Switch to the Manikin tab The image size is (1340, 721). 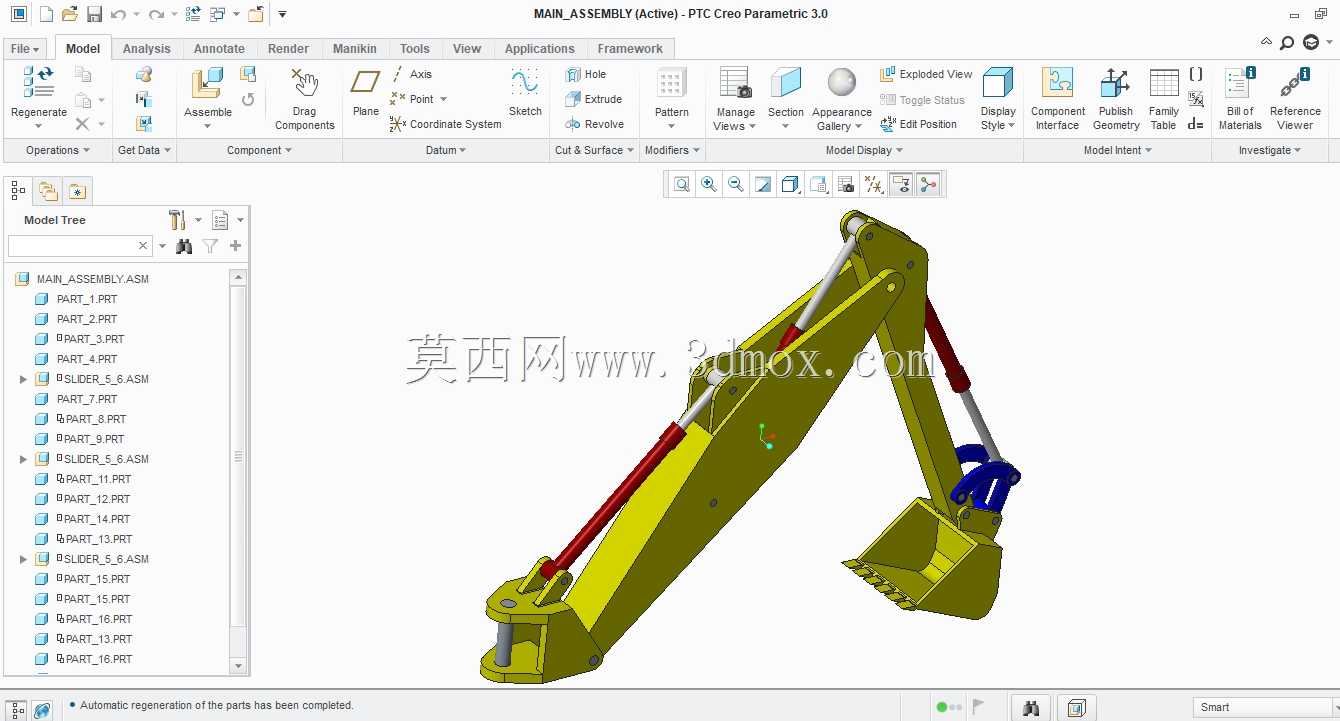point(354,48)
